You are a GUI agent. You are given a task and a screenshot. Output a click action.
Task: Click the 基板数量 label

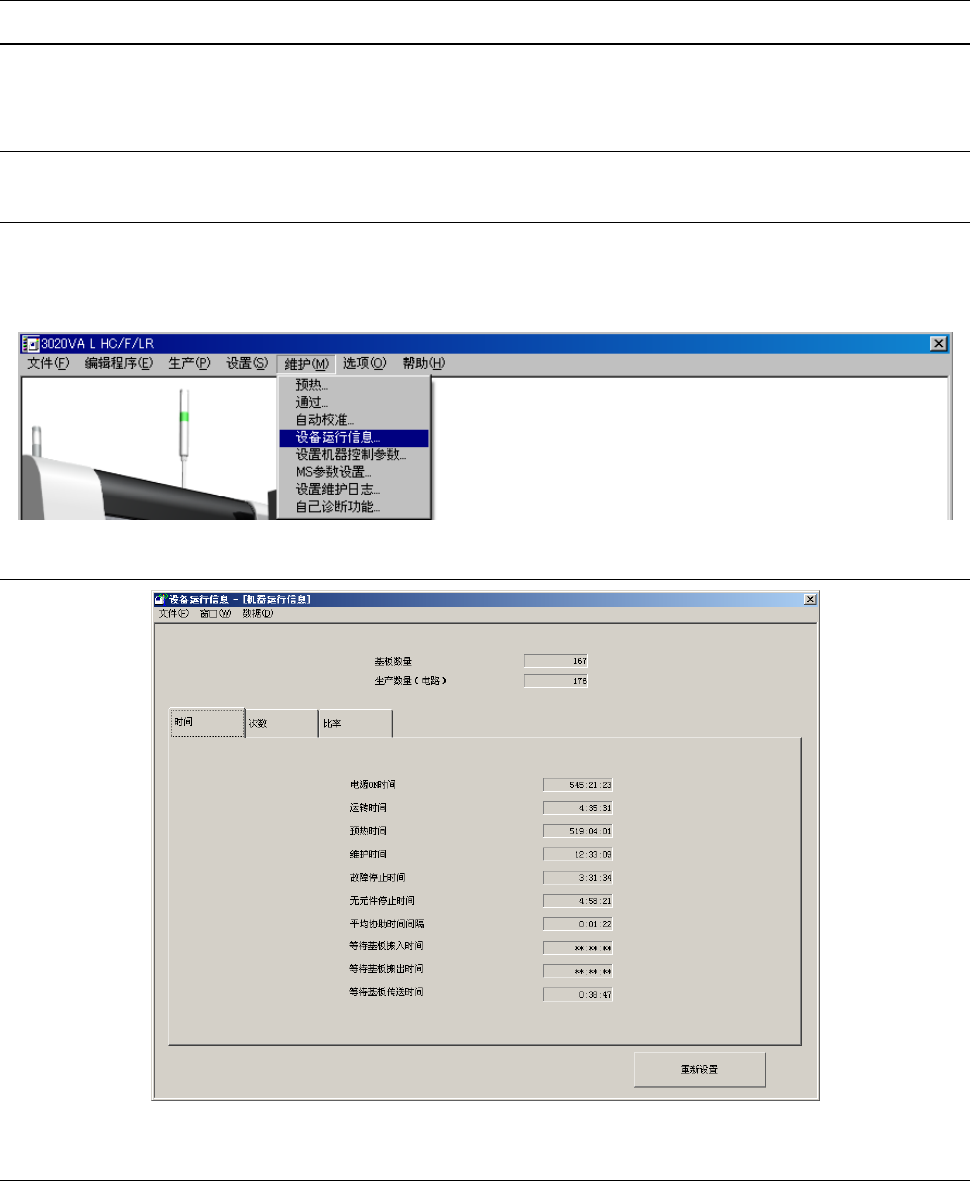[x=393, y=661]
